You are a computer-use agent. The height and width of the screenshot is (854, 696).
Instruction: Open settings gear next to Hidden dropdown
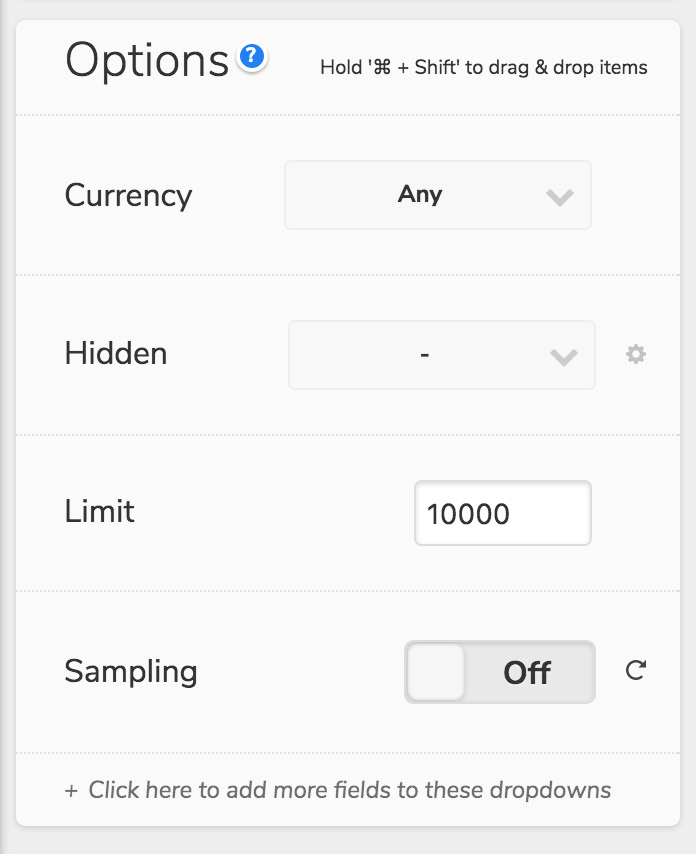click(636, 354)
